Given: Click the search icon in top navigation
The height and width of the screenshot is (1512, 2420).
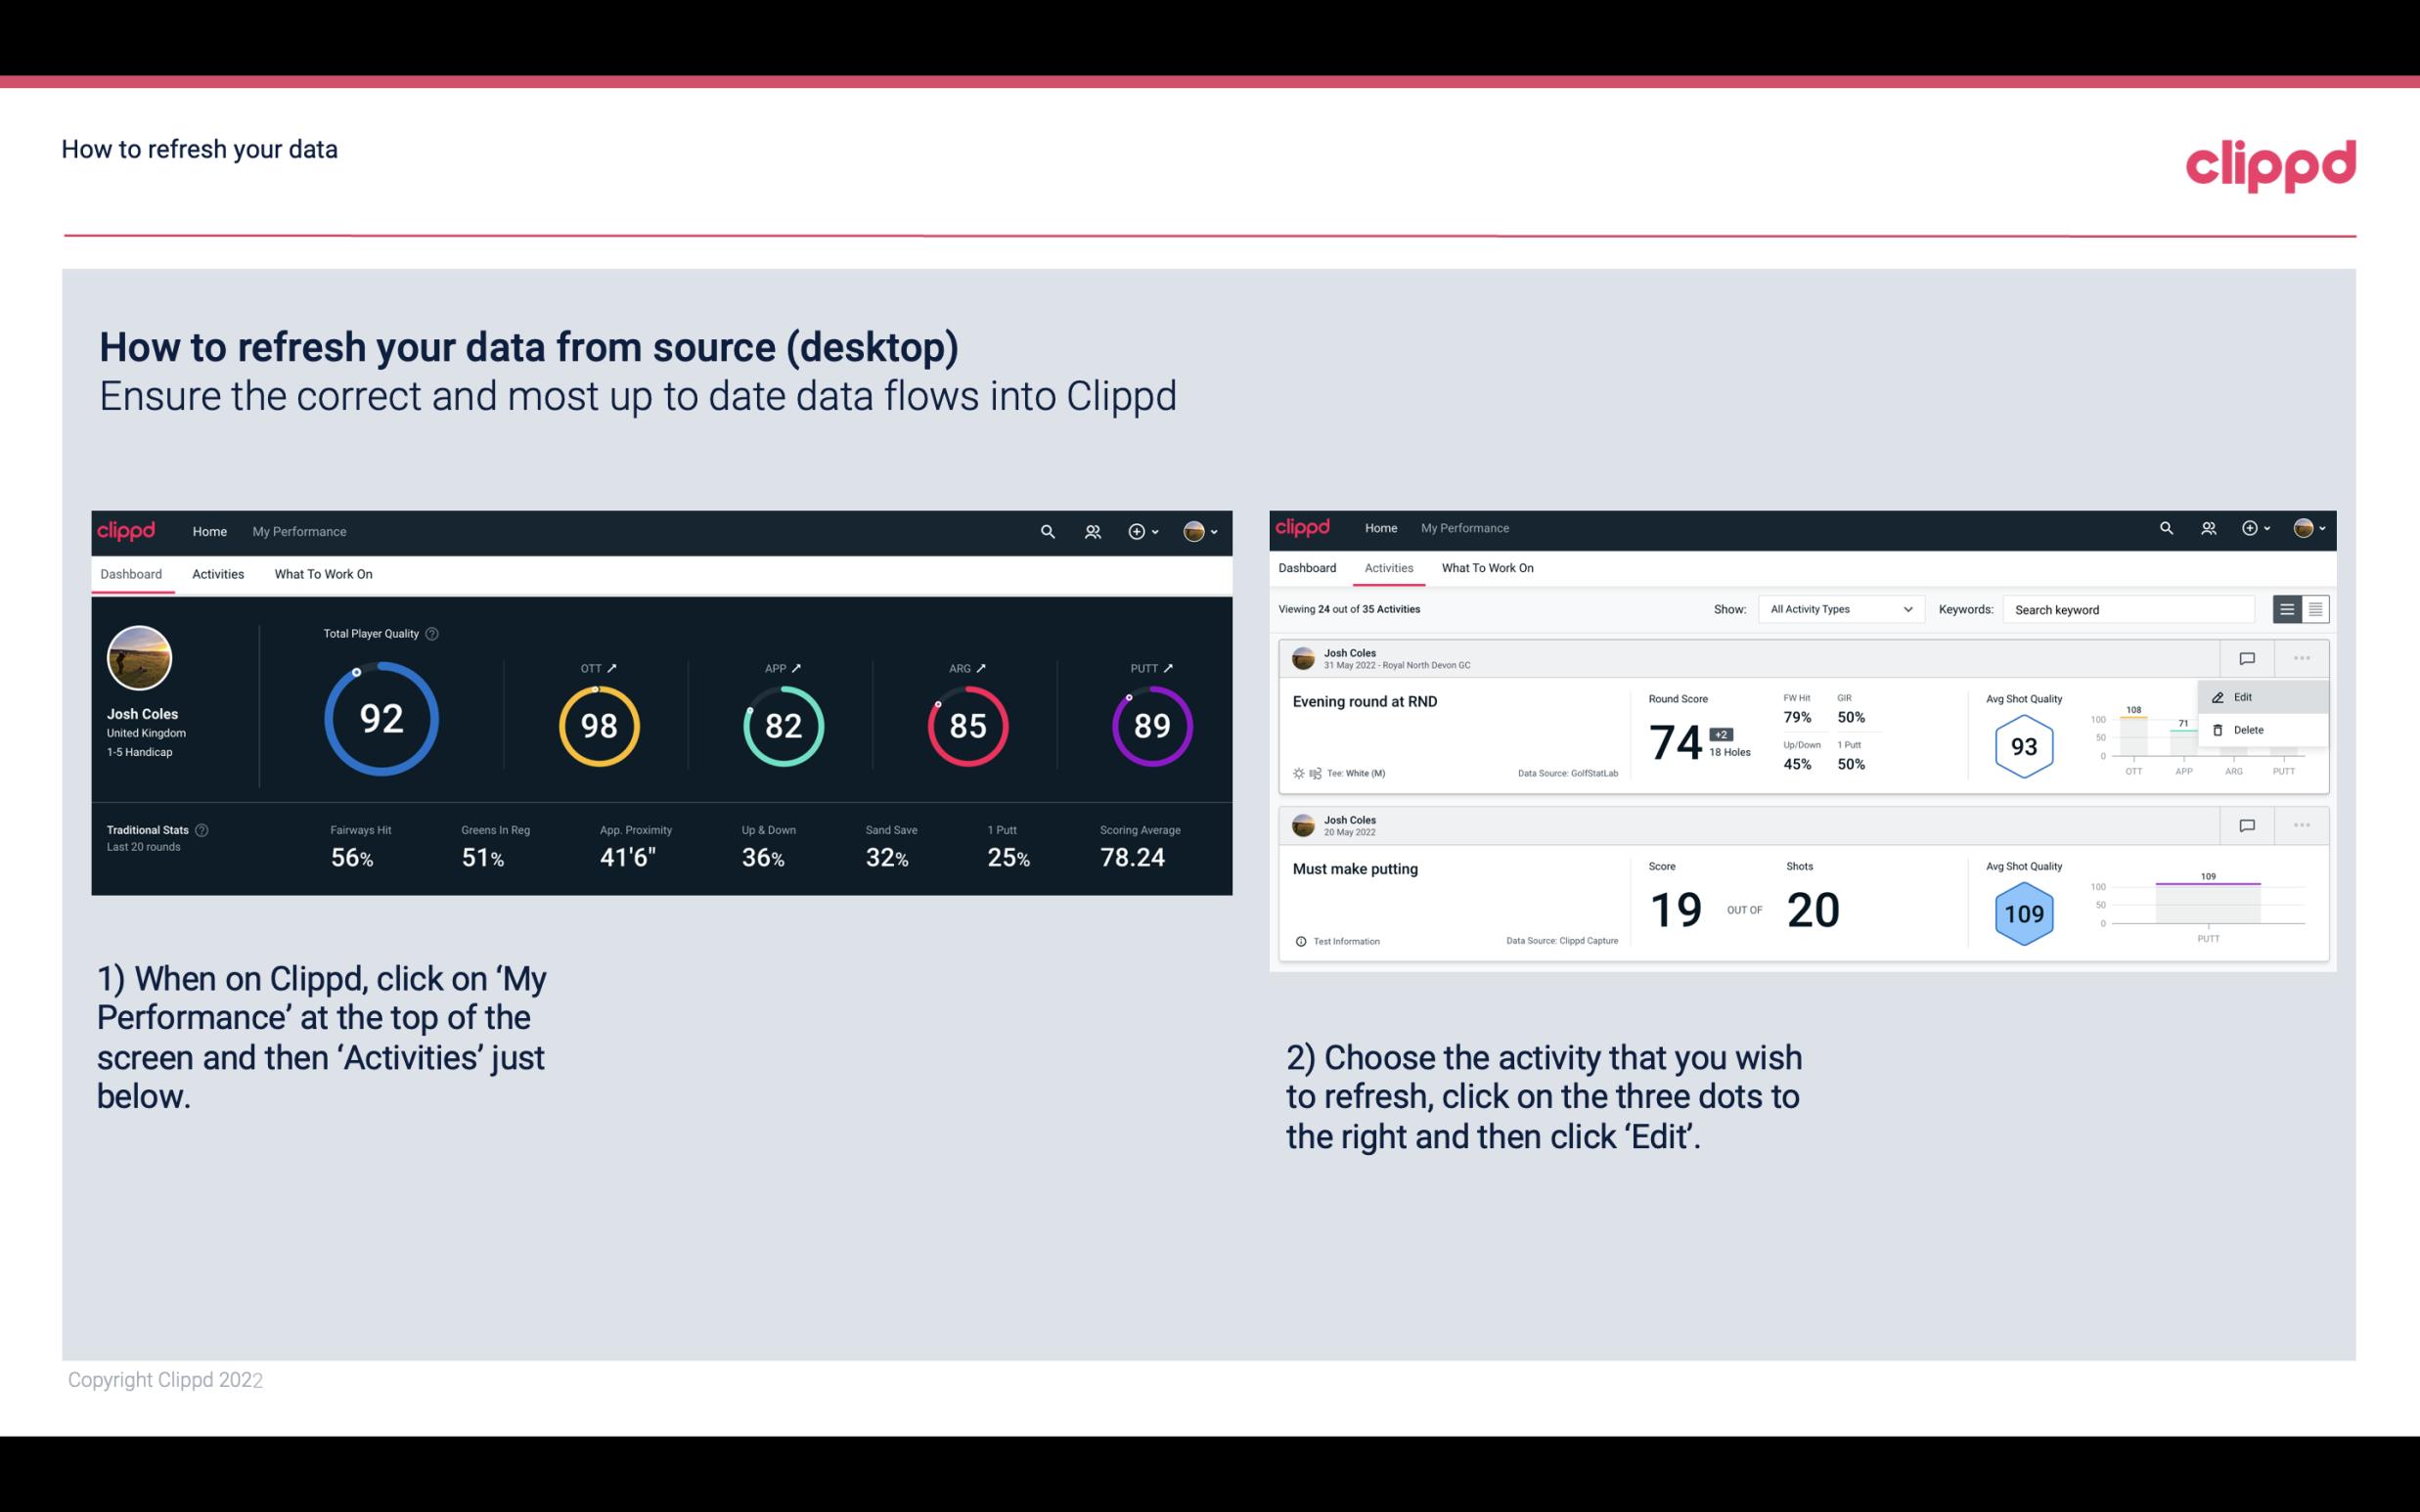Looking at the screenshot, I should [1047, 529].
